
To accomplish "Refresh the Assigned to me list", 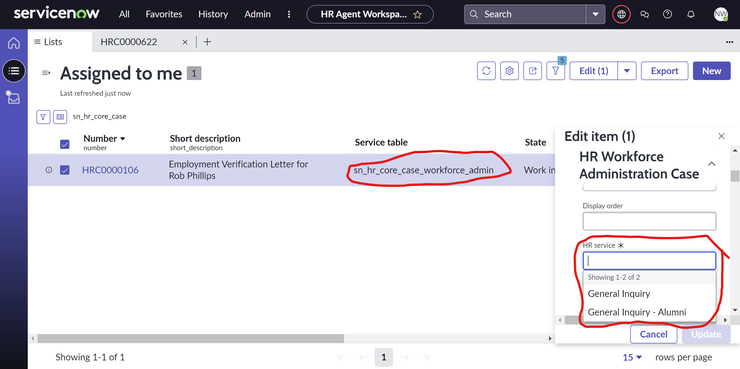I will [x=486, y=71].
